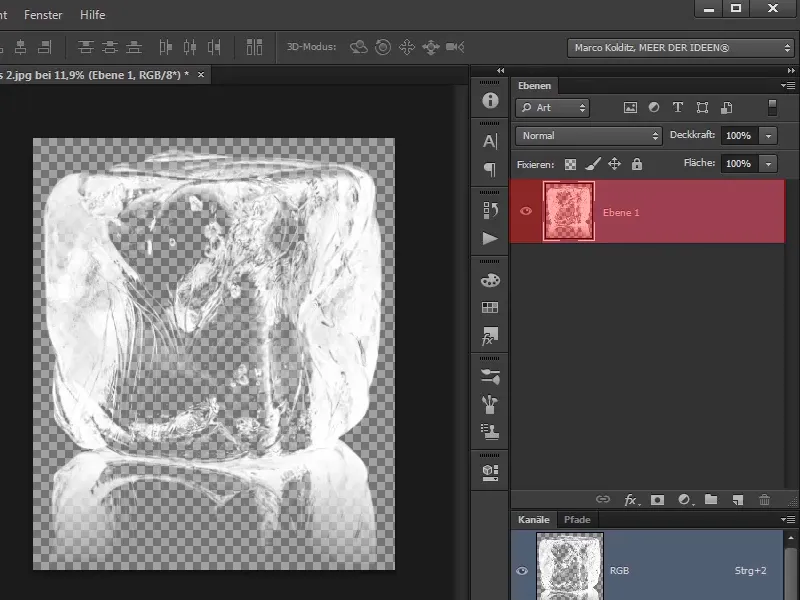This screenshot has width=800, height=600.
Task: Create new layer button
Action: 738,500
